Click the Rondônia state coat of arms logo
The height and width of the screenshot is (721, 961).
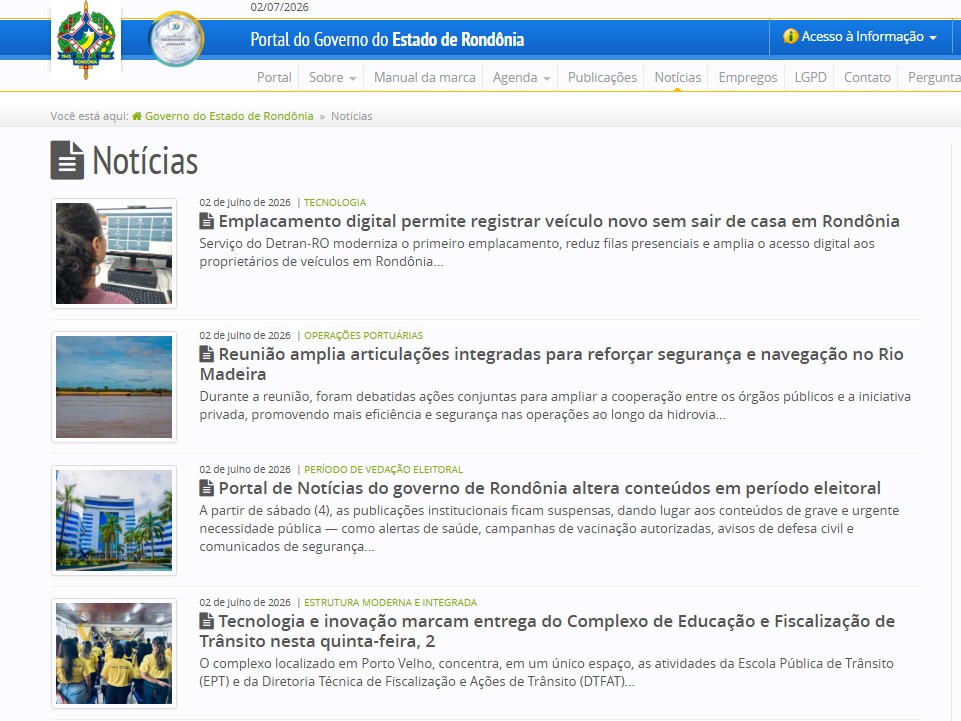click(x=86, y=40)
